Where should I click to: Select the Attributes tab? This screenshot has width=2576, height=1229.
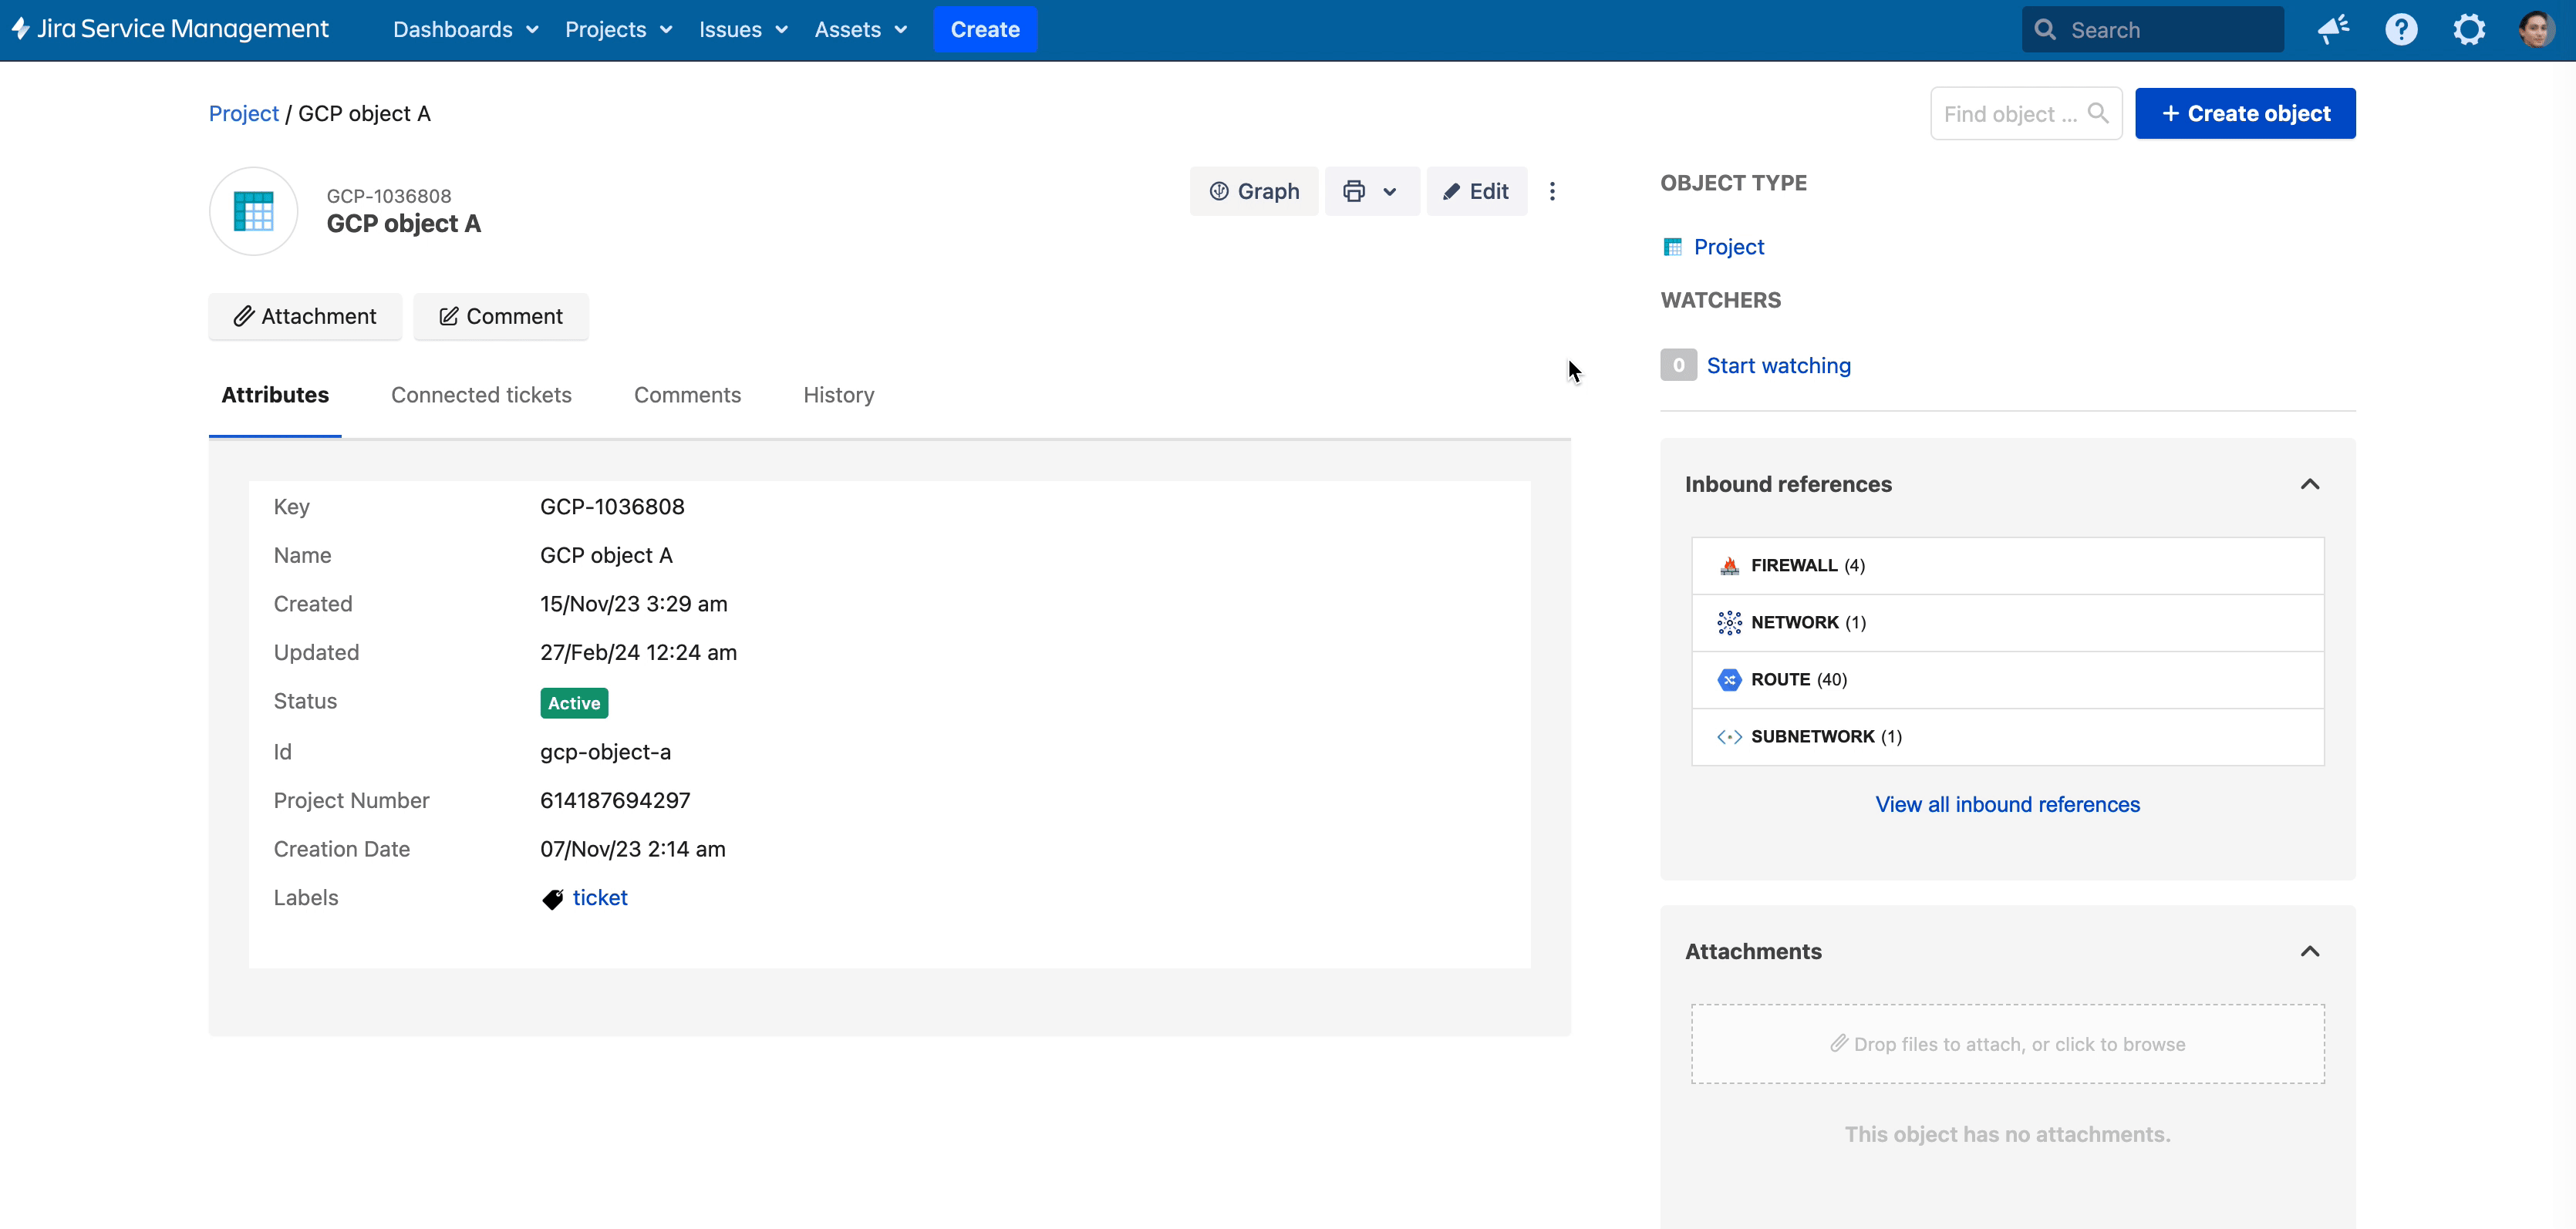pos(275,395)
